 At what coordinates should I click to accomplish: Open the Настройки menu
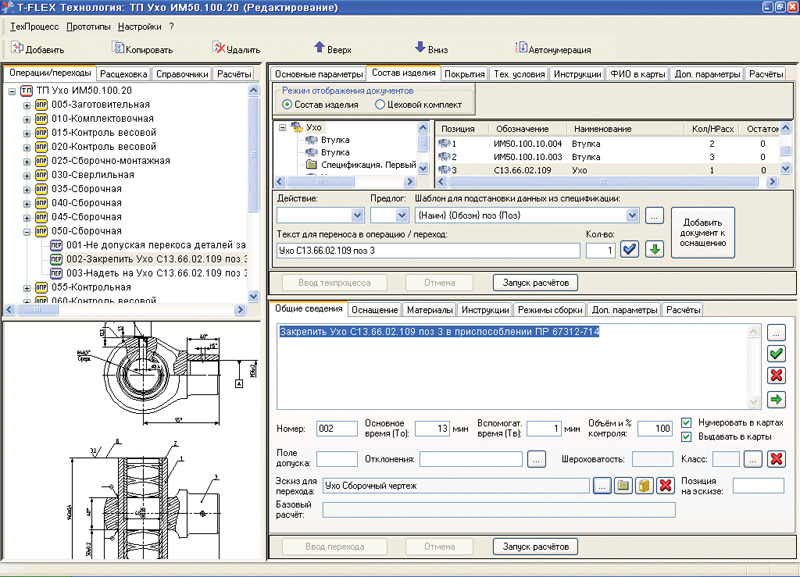coord(139,27)
